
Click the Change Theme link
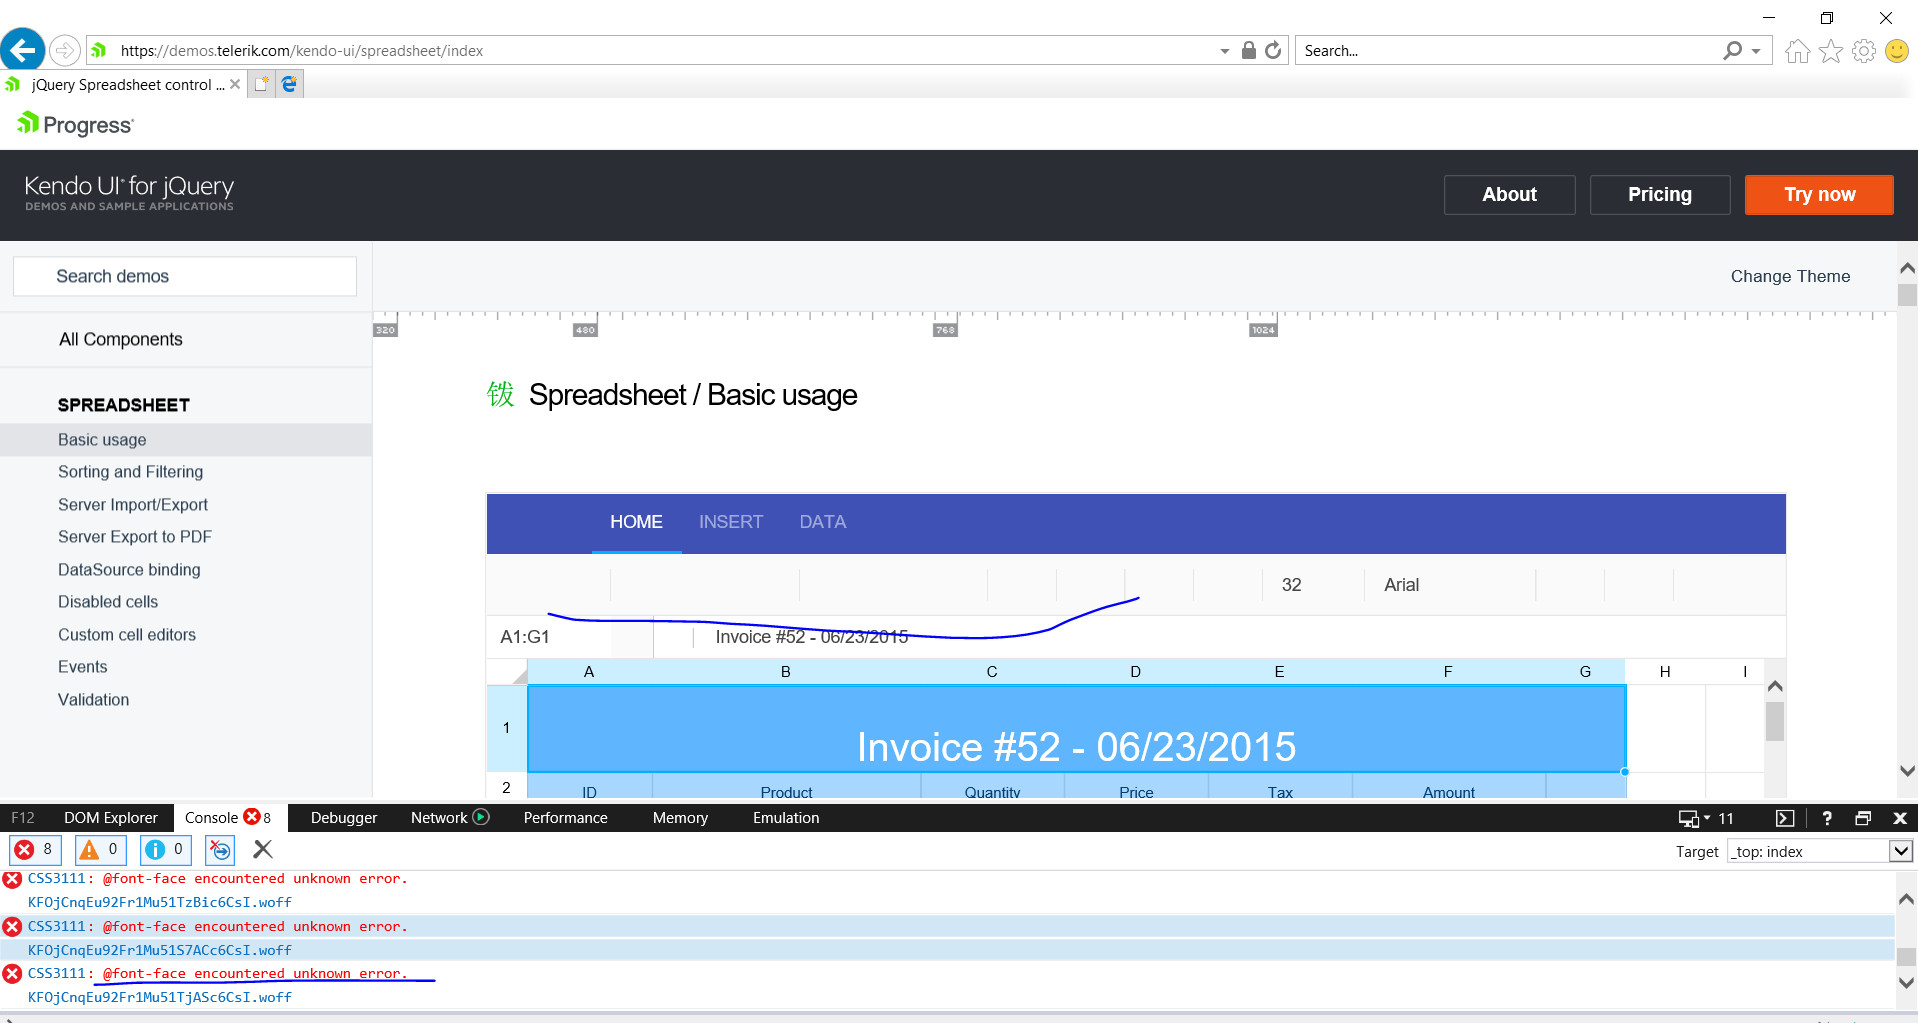pyautogui.click(x=1790, y=276)
